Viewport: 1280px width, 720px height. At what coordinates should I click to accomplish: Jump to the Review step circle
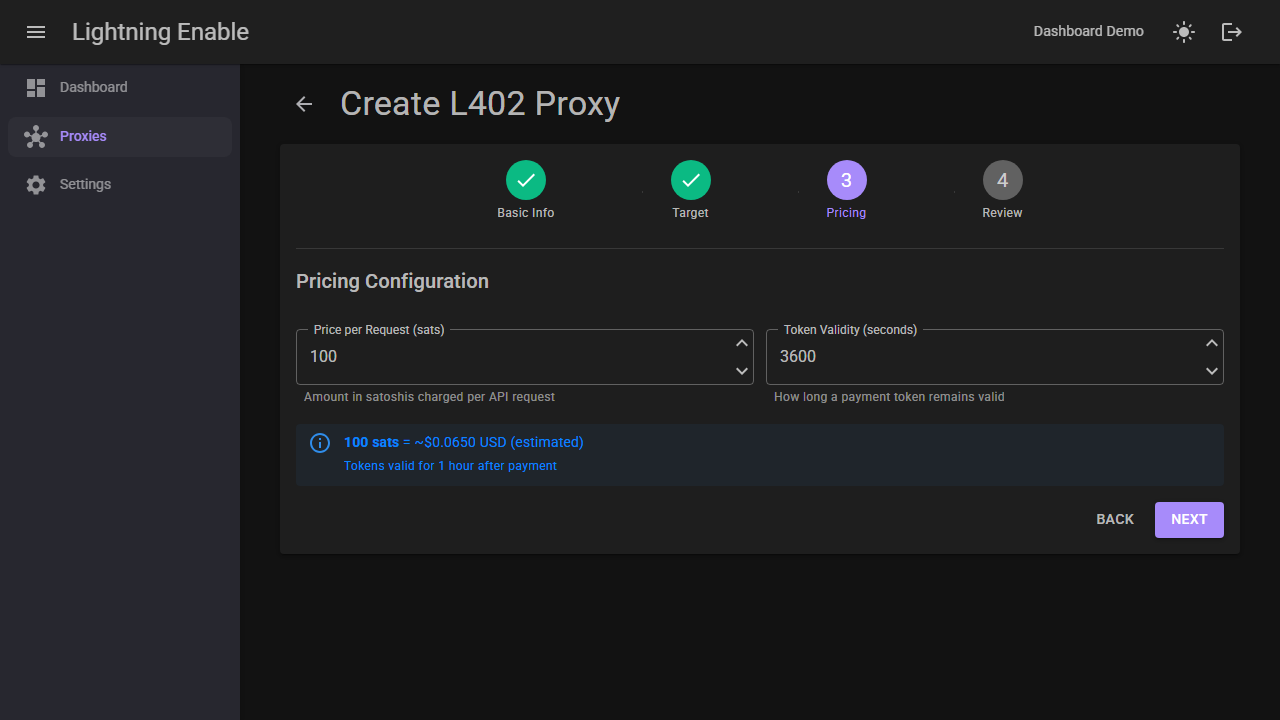1002,181
